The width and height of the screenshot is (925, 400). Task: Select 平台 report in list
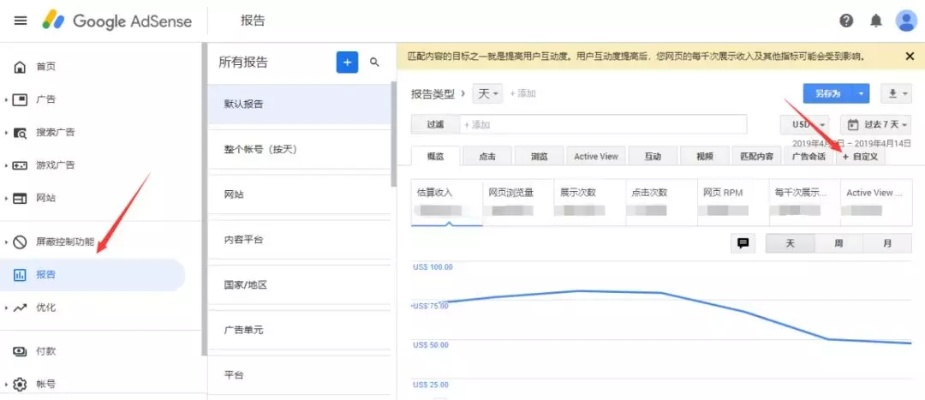tap(299, 375)
